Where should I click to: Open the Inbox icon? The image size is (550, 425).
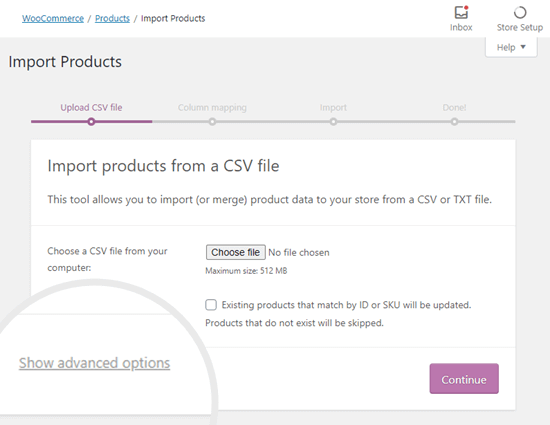(461, 13)
